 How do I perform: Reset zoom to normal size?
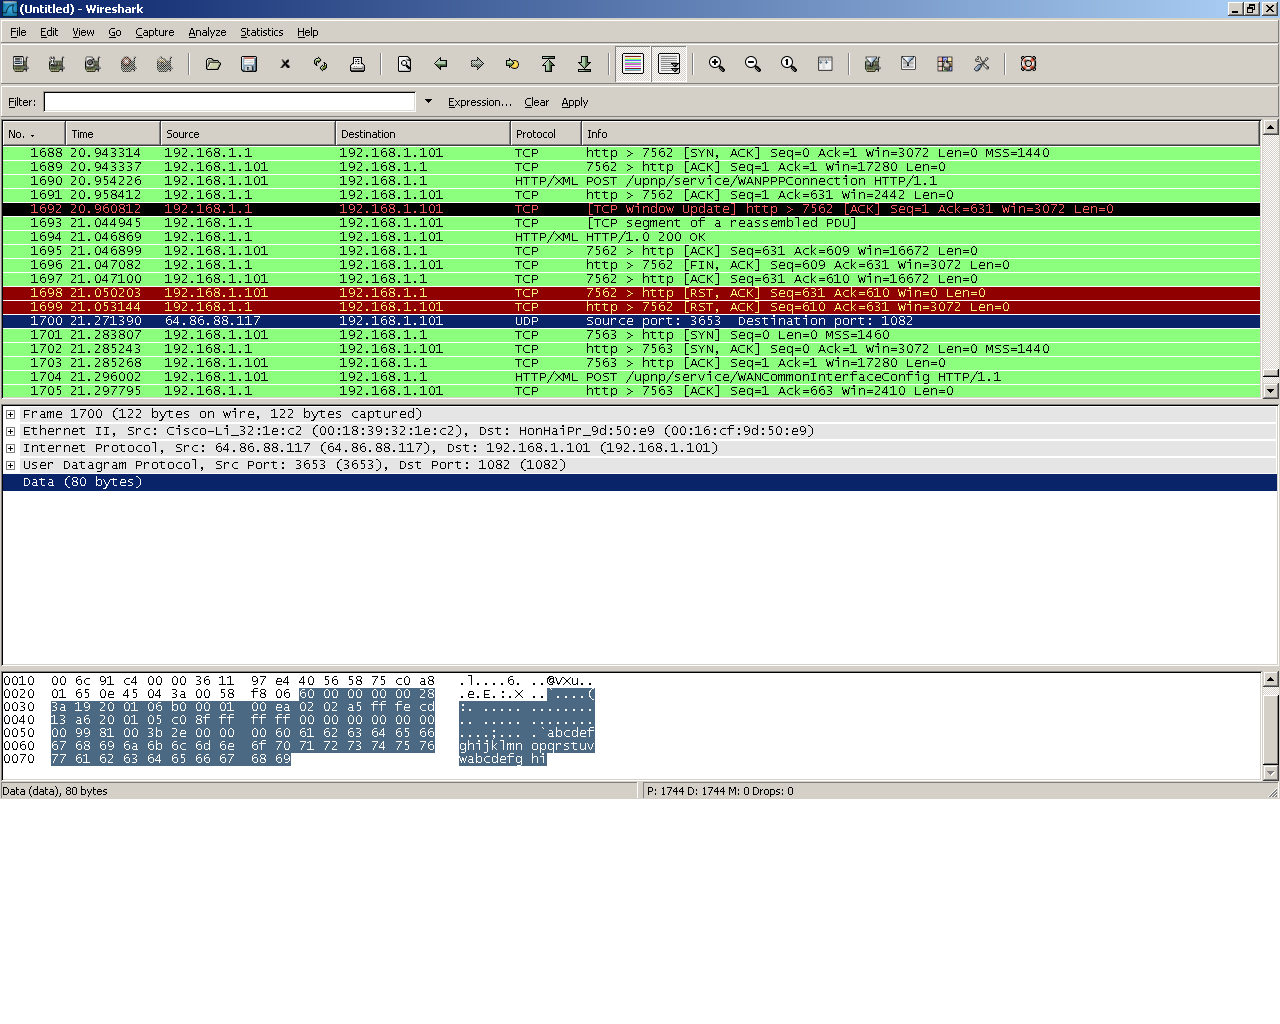[x=788, y=64]
